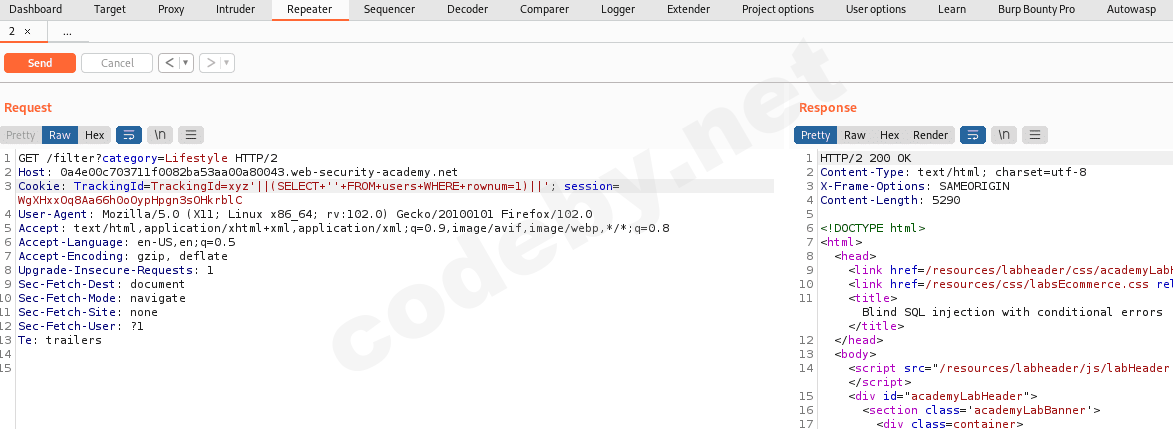Viewport: 1173px width, 429px height.
Task: Select Repeater sub-tab 2
Action: coord(12,31)
